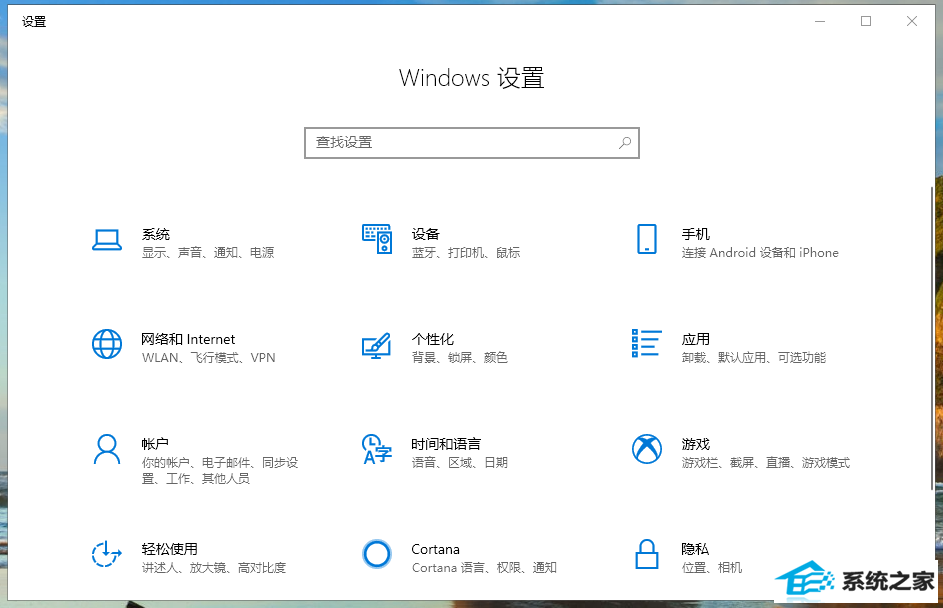The image size is (943, 608).
Task: Click the 轻松使用 title text
Action: (x=170, y=549)
